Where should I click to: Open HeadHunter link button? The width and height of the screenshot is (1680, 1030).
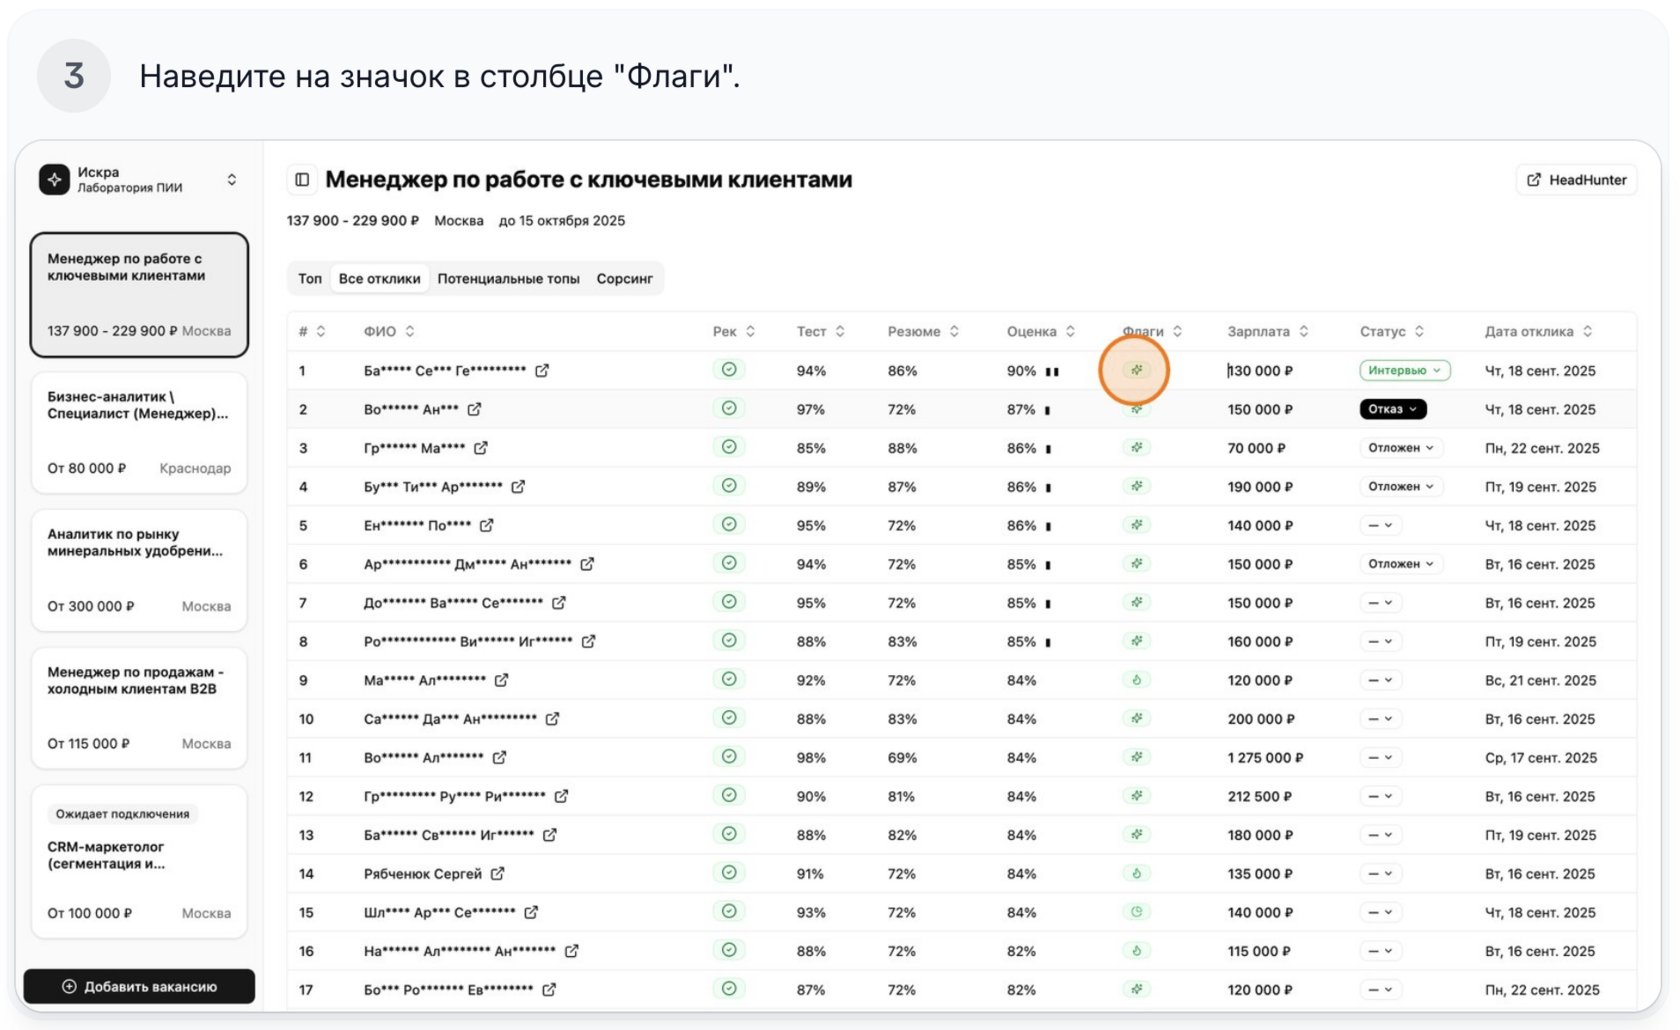coord(1576,180)
